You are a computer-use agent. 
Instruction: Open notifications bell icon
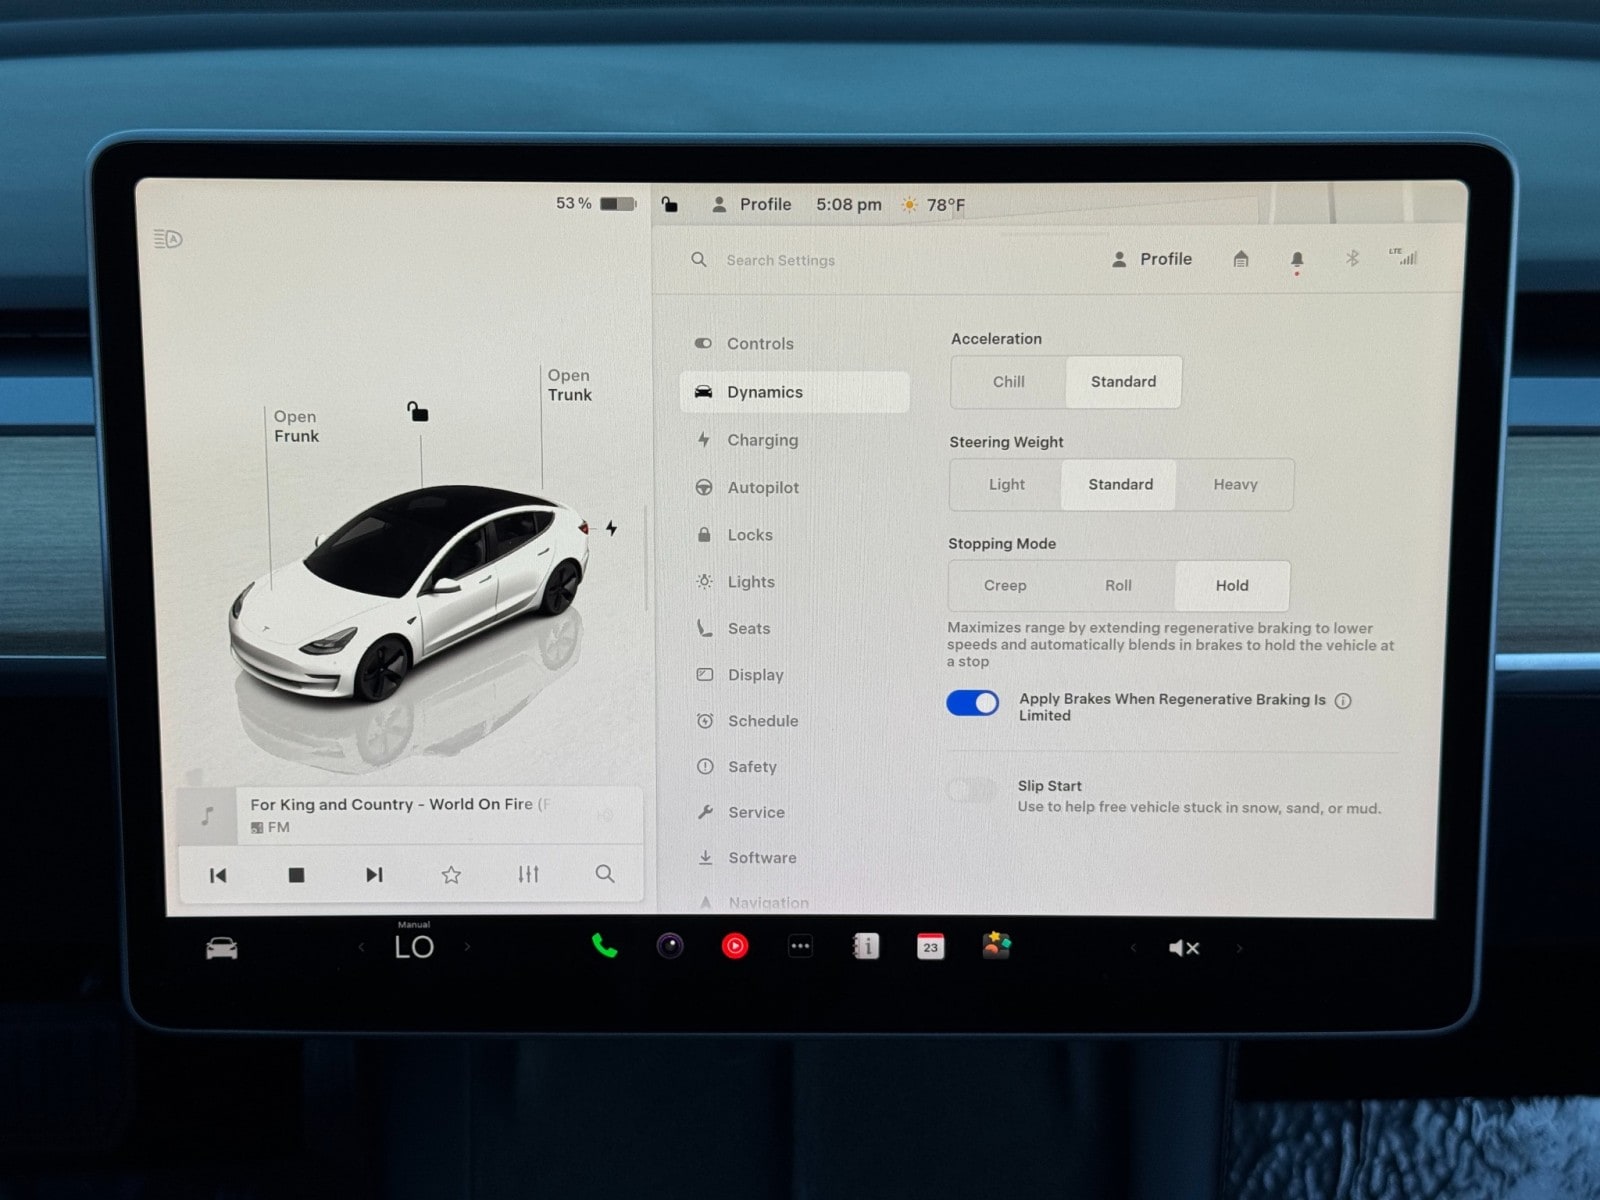tap(1297, 260)
